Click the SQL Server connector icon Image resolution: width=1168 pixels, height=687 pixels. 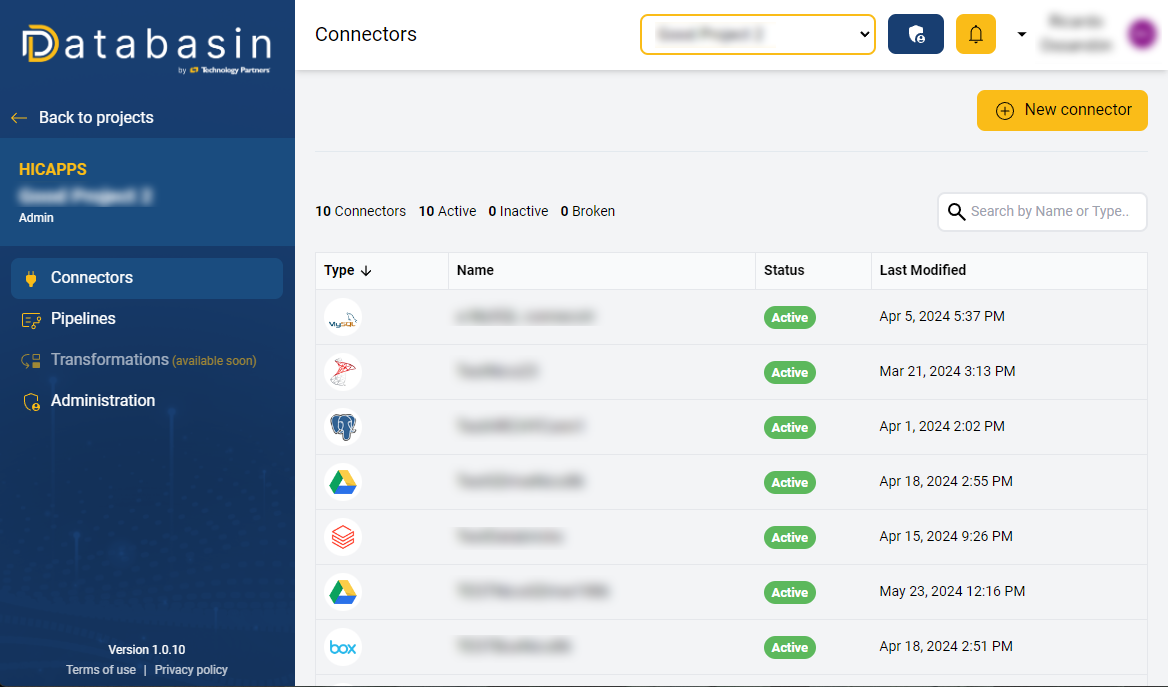[x=343, y=372]
